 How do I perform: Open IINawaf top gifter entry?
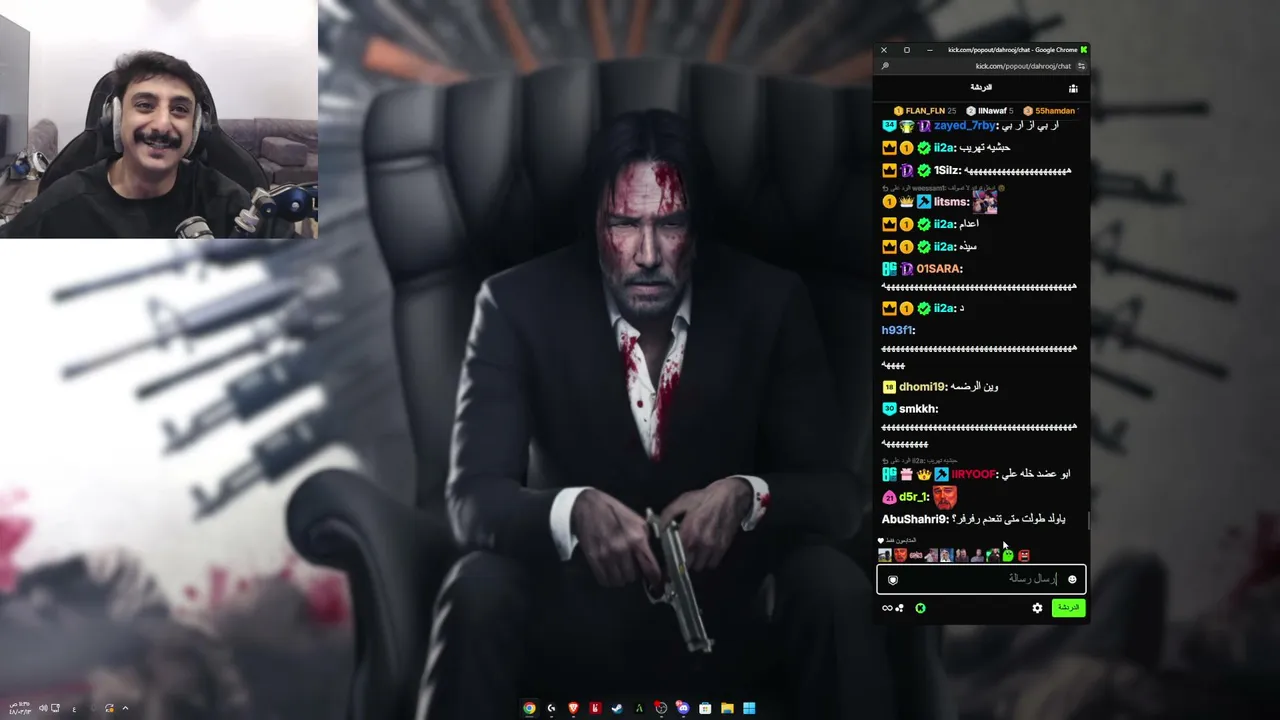pos(991,111)
